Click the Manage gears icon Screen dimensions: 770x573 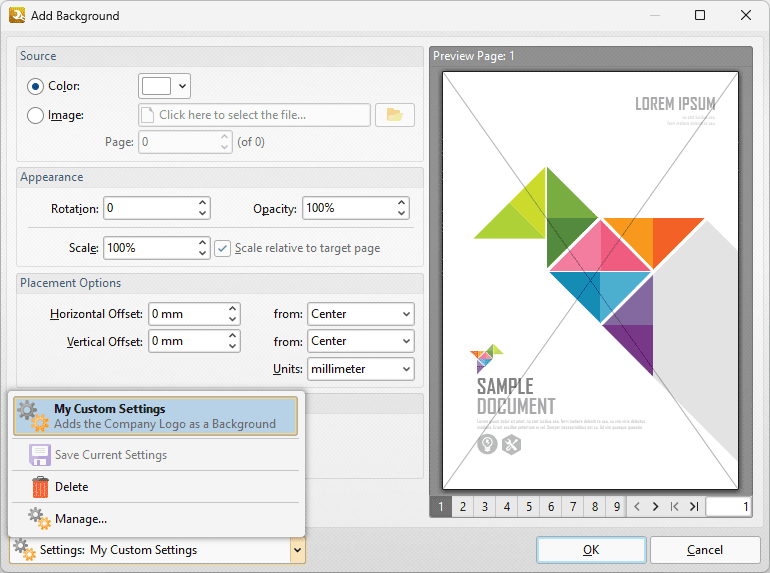(39, 519)
